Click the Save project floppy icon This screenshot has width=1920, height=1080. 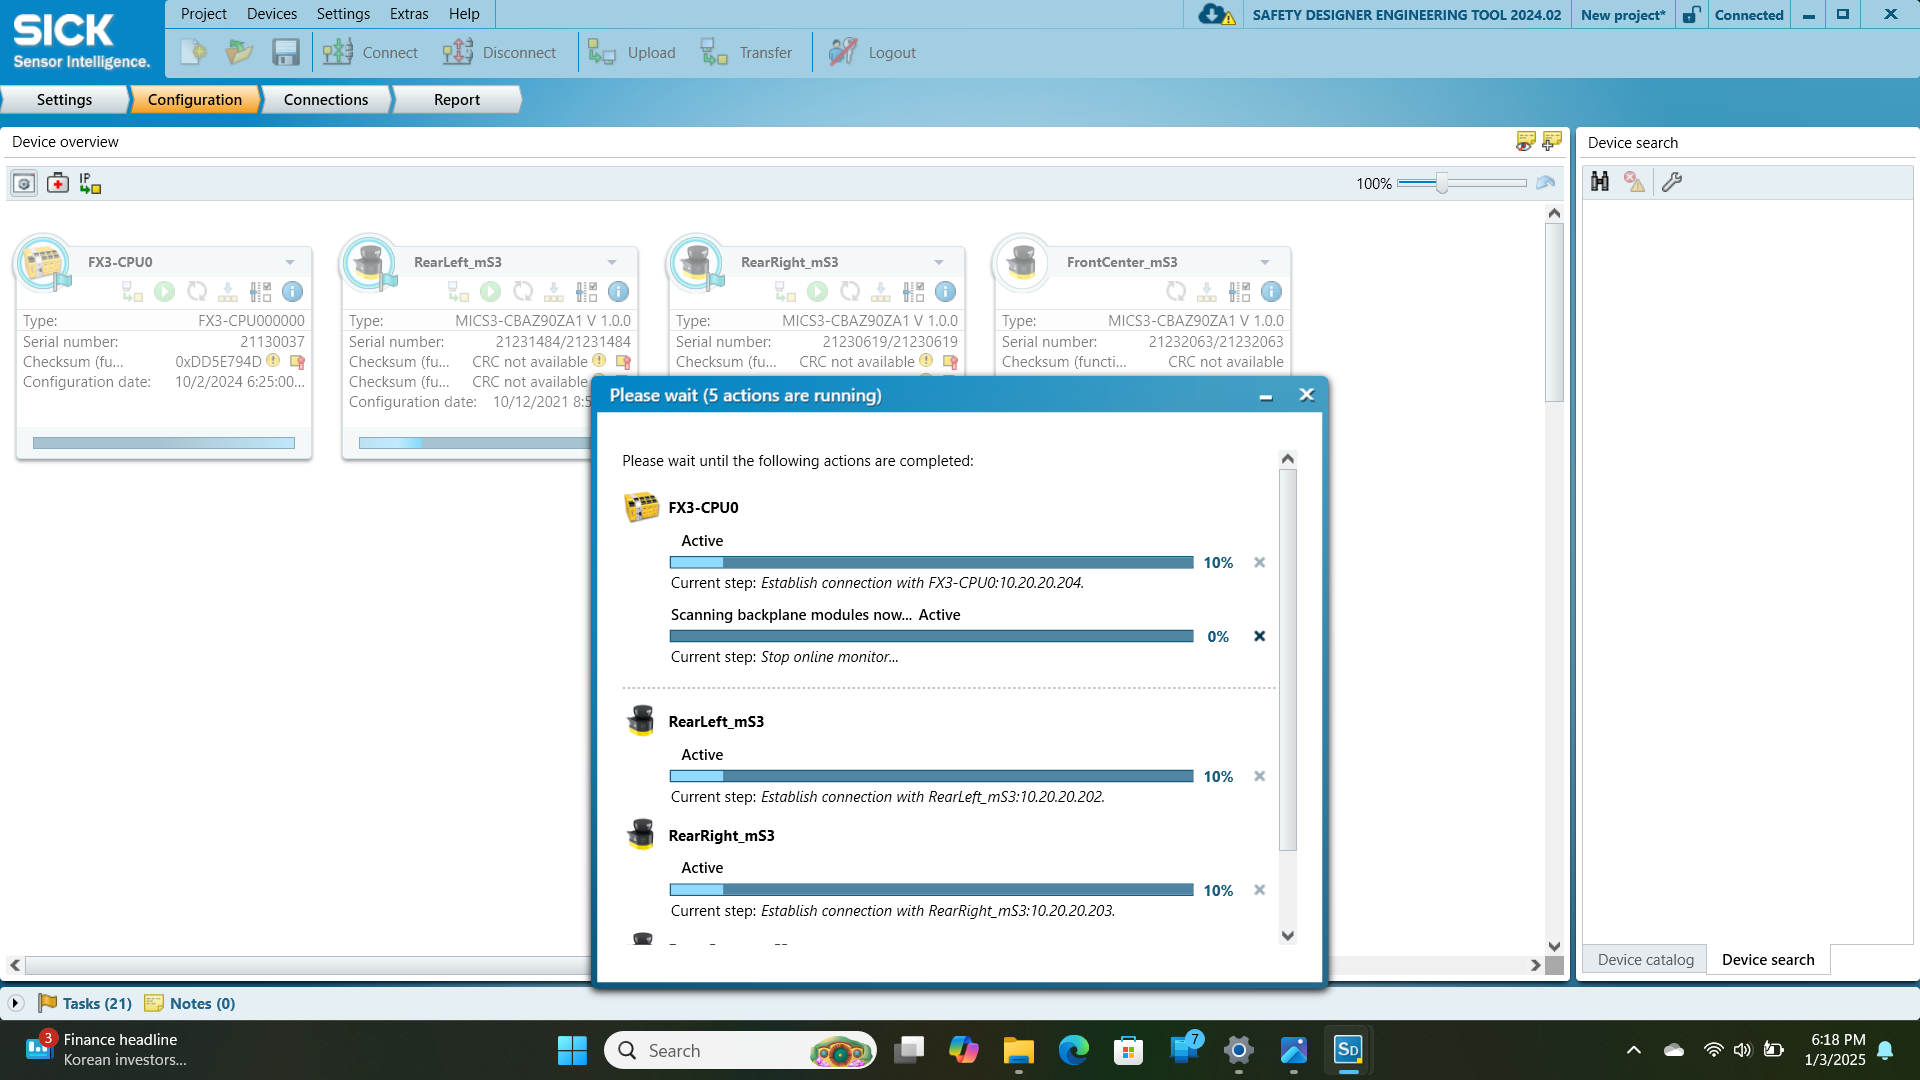286,52
